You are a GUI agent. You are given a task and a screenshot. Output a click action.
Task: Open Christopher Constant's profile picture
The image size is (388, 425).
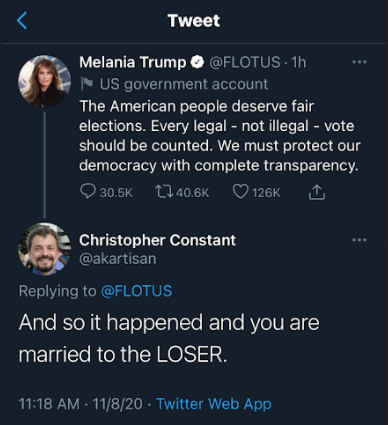click(x=44, y=249)
